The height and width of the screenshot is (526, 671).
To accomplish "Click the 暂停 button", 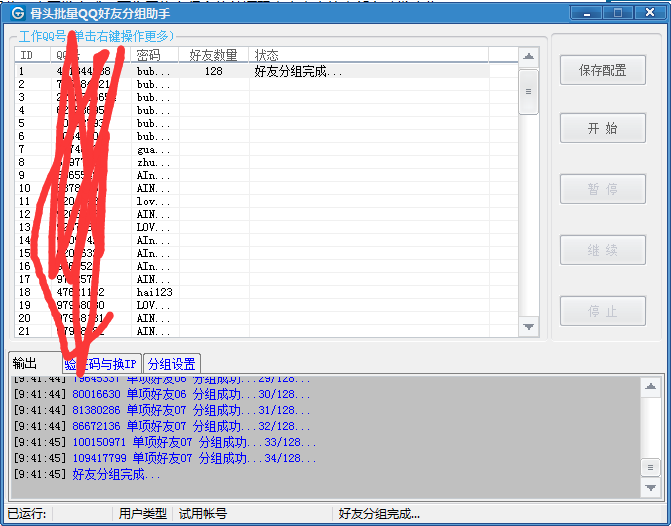I will [x=603, y=190].
